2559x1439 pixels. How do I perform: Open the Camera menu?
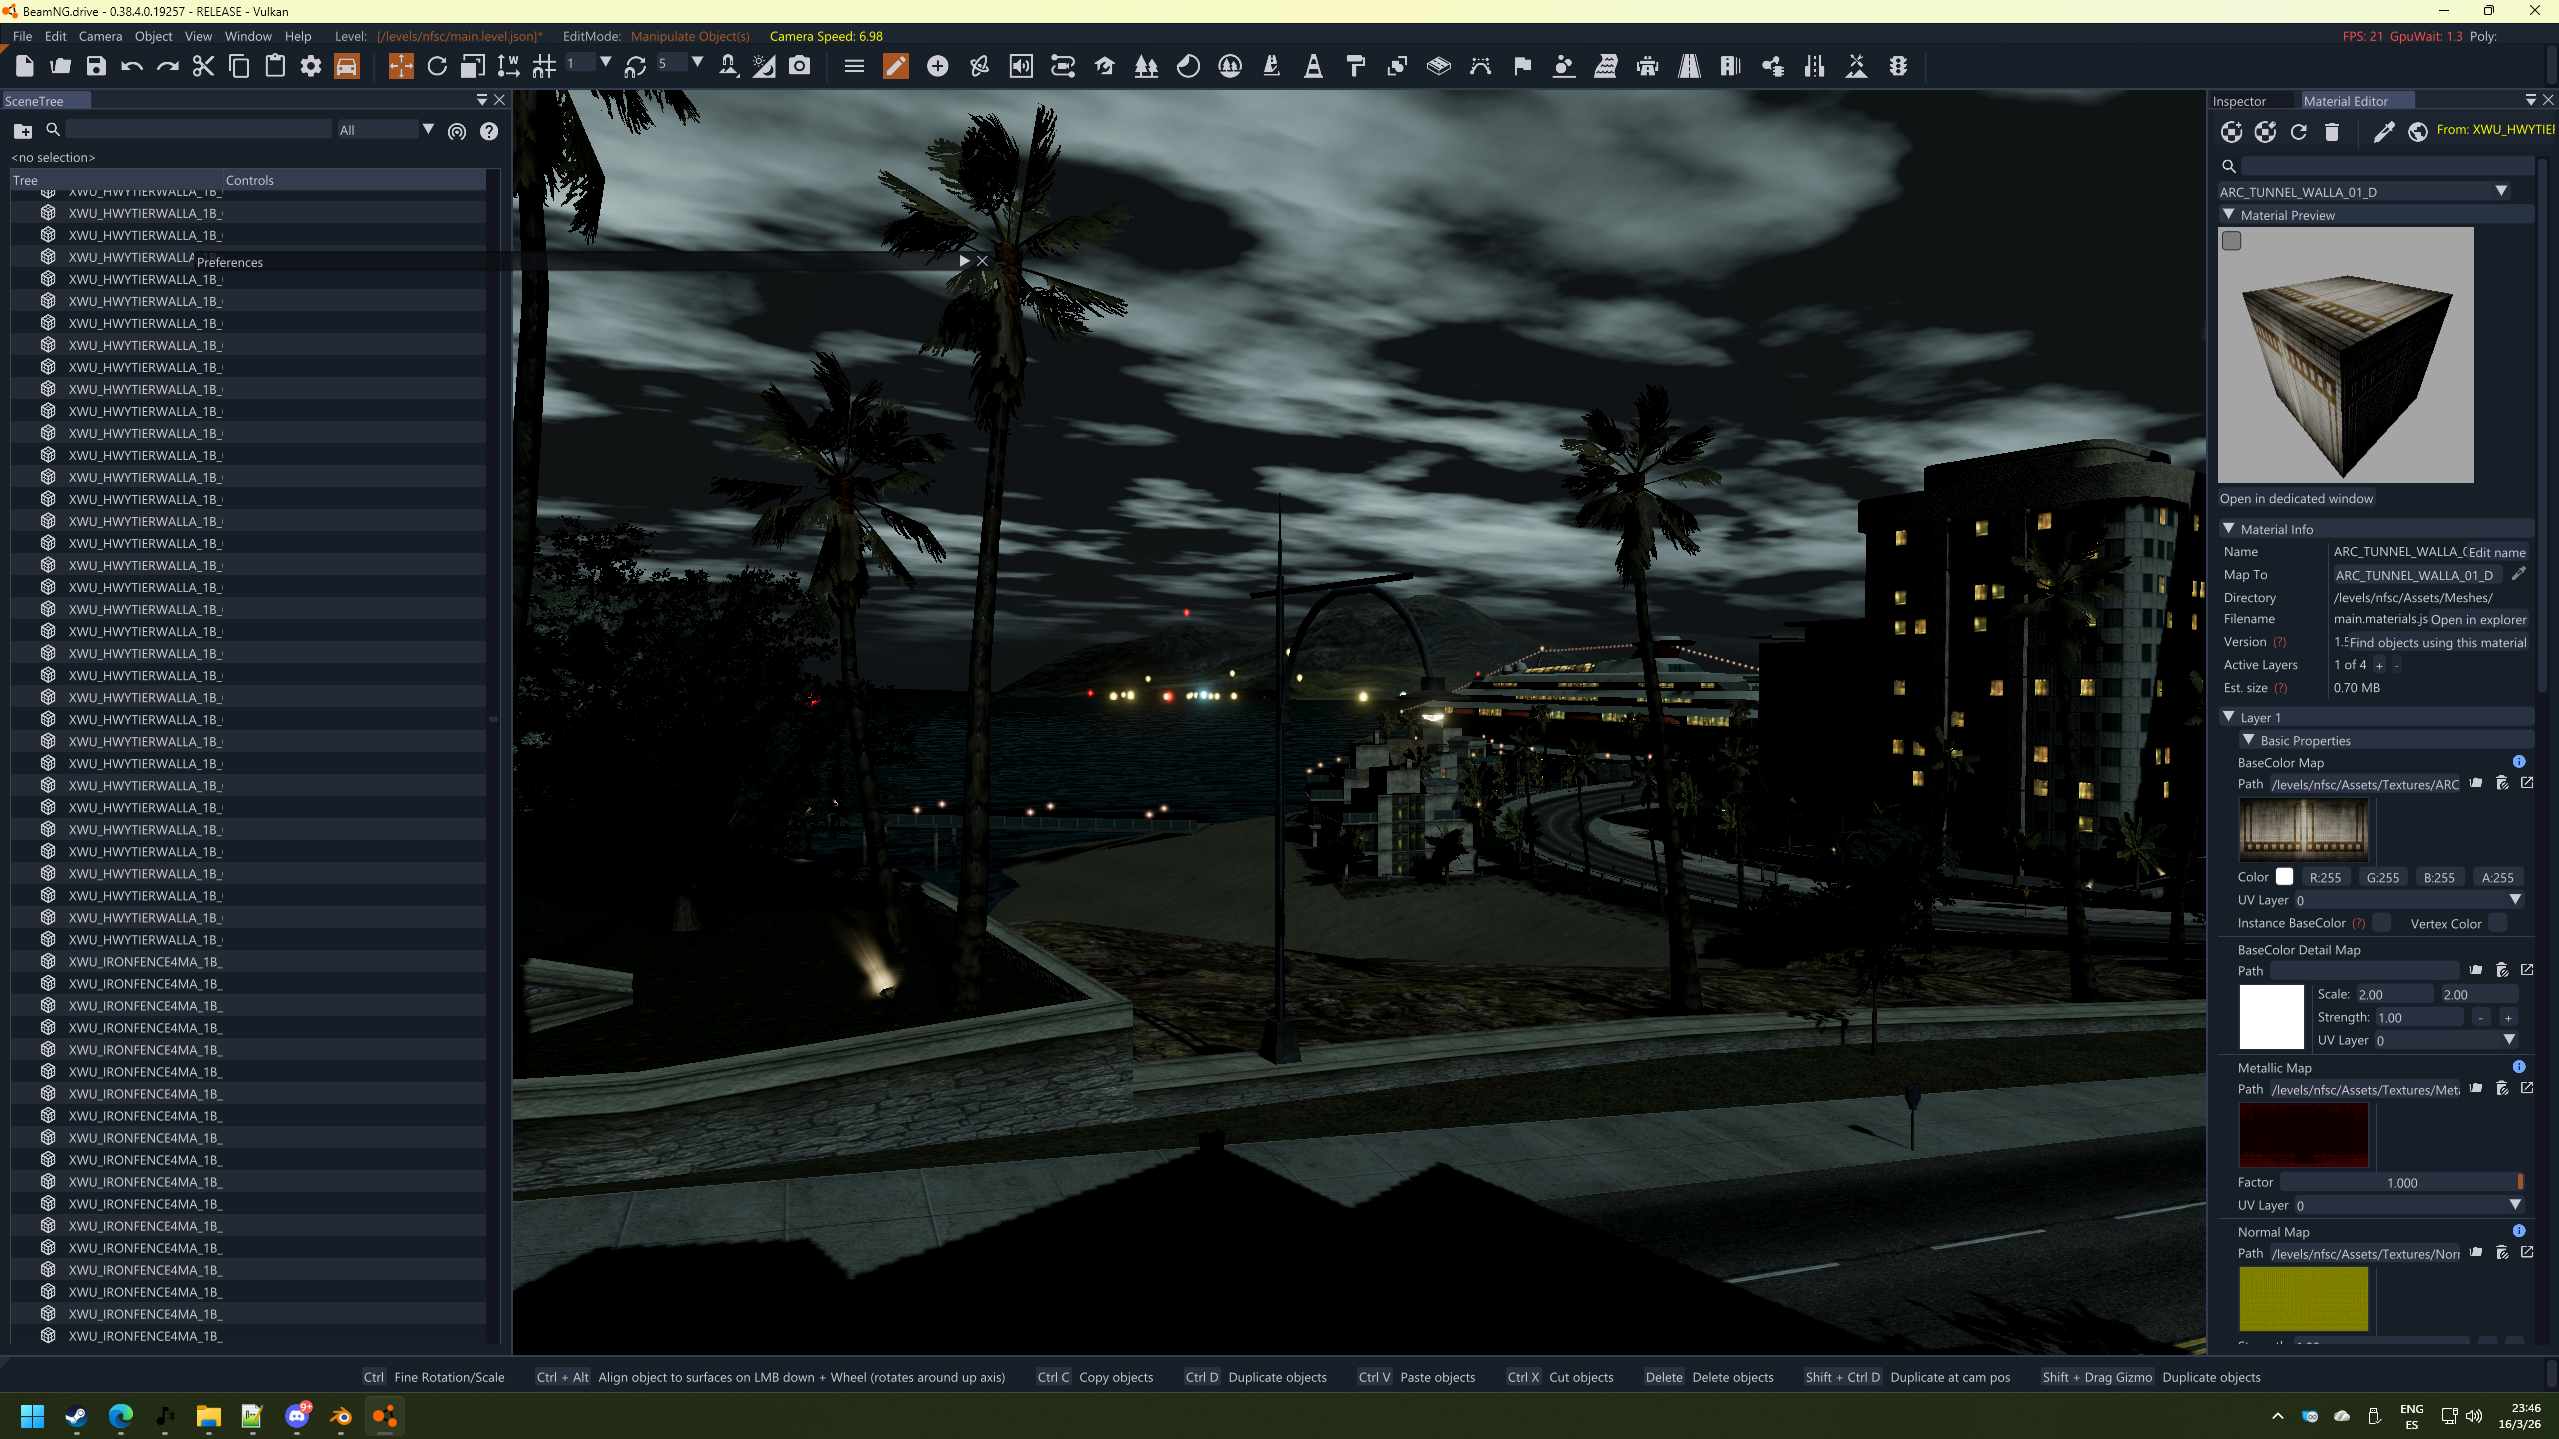pos(100,36)
